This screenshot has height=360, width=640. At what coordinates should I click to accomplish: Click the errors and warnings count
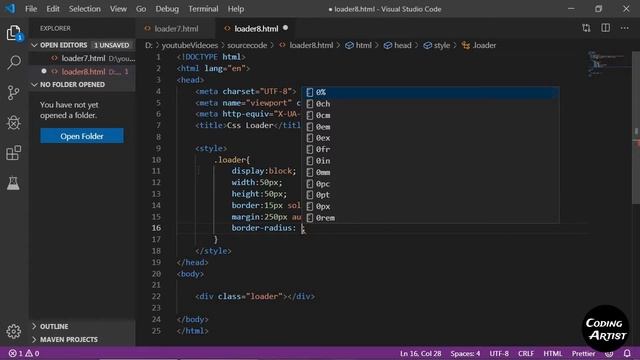(24, 353)
